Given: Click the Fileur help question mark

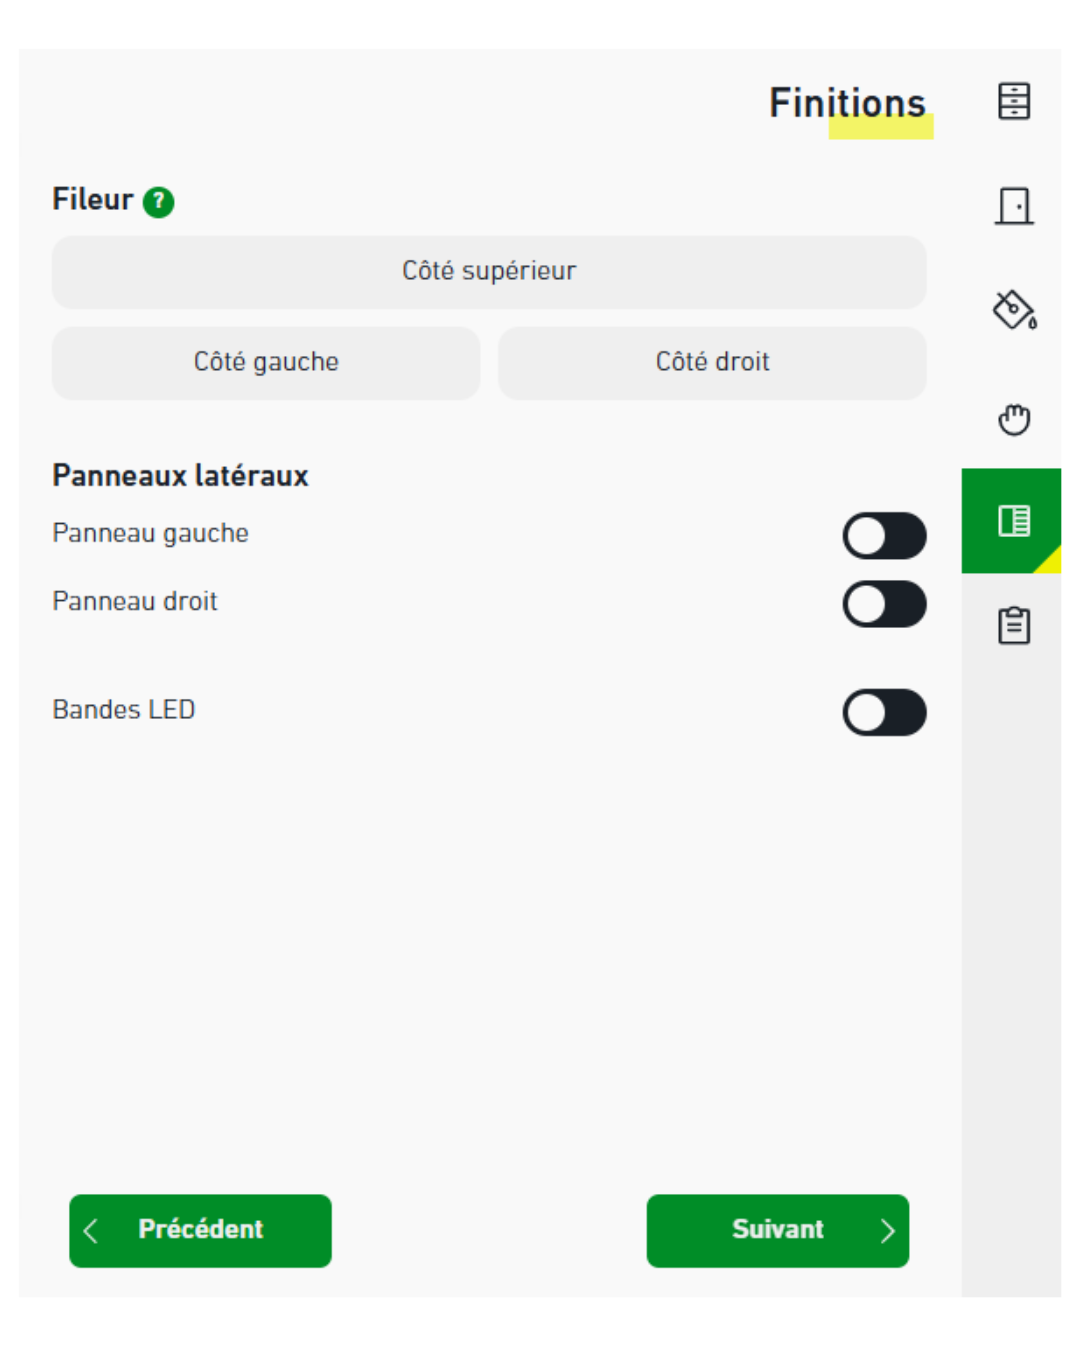Looking at the screenshot, I should coord(160,200).
